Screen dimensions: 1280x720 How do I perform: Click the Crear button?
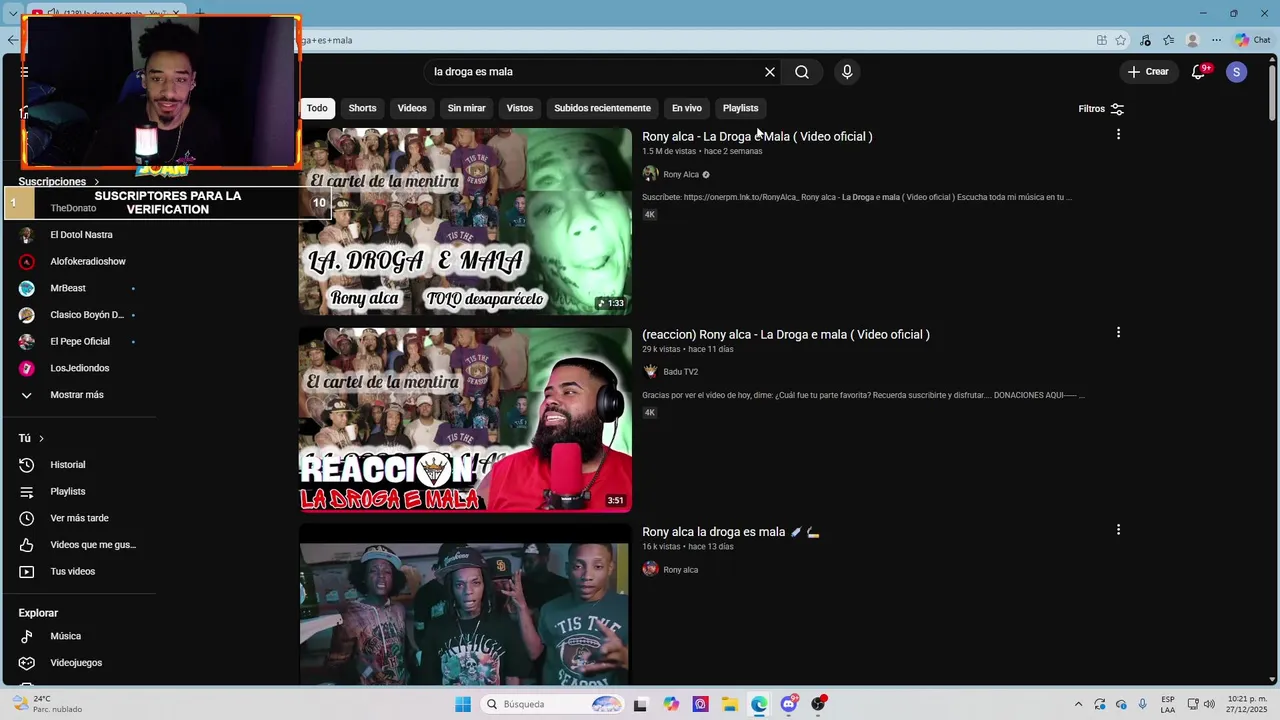tap(1148, 72)
